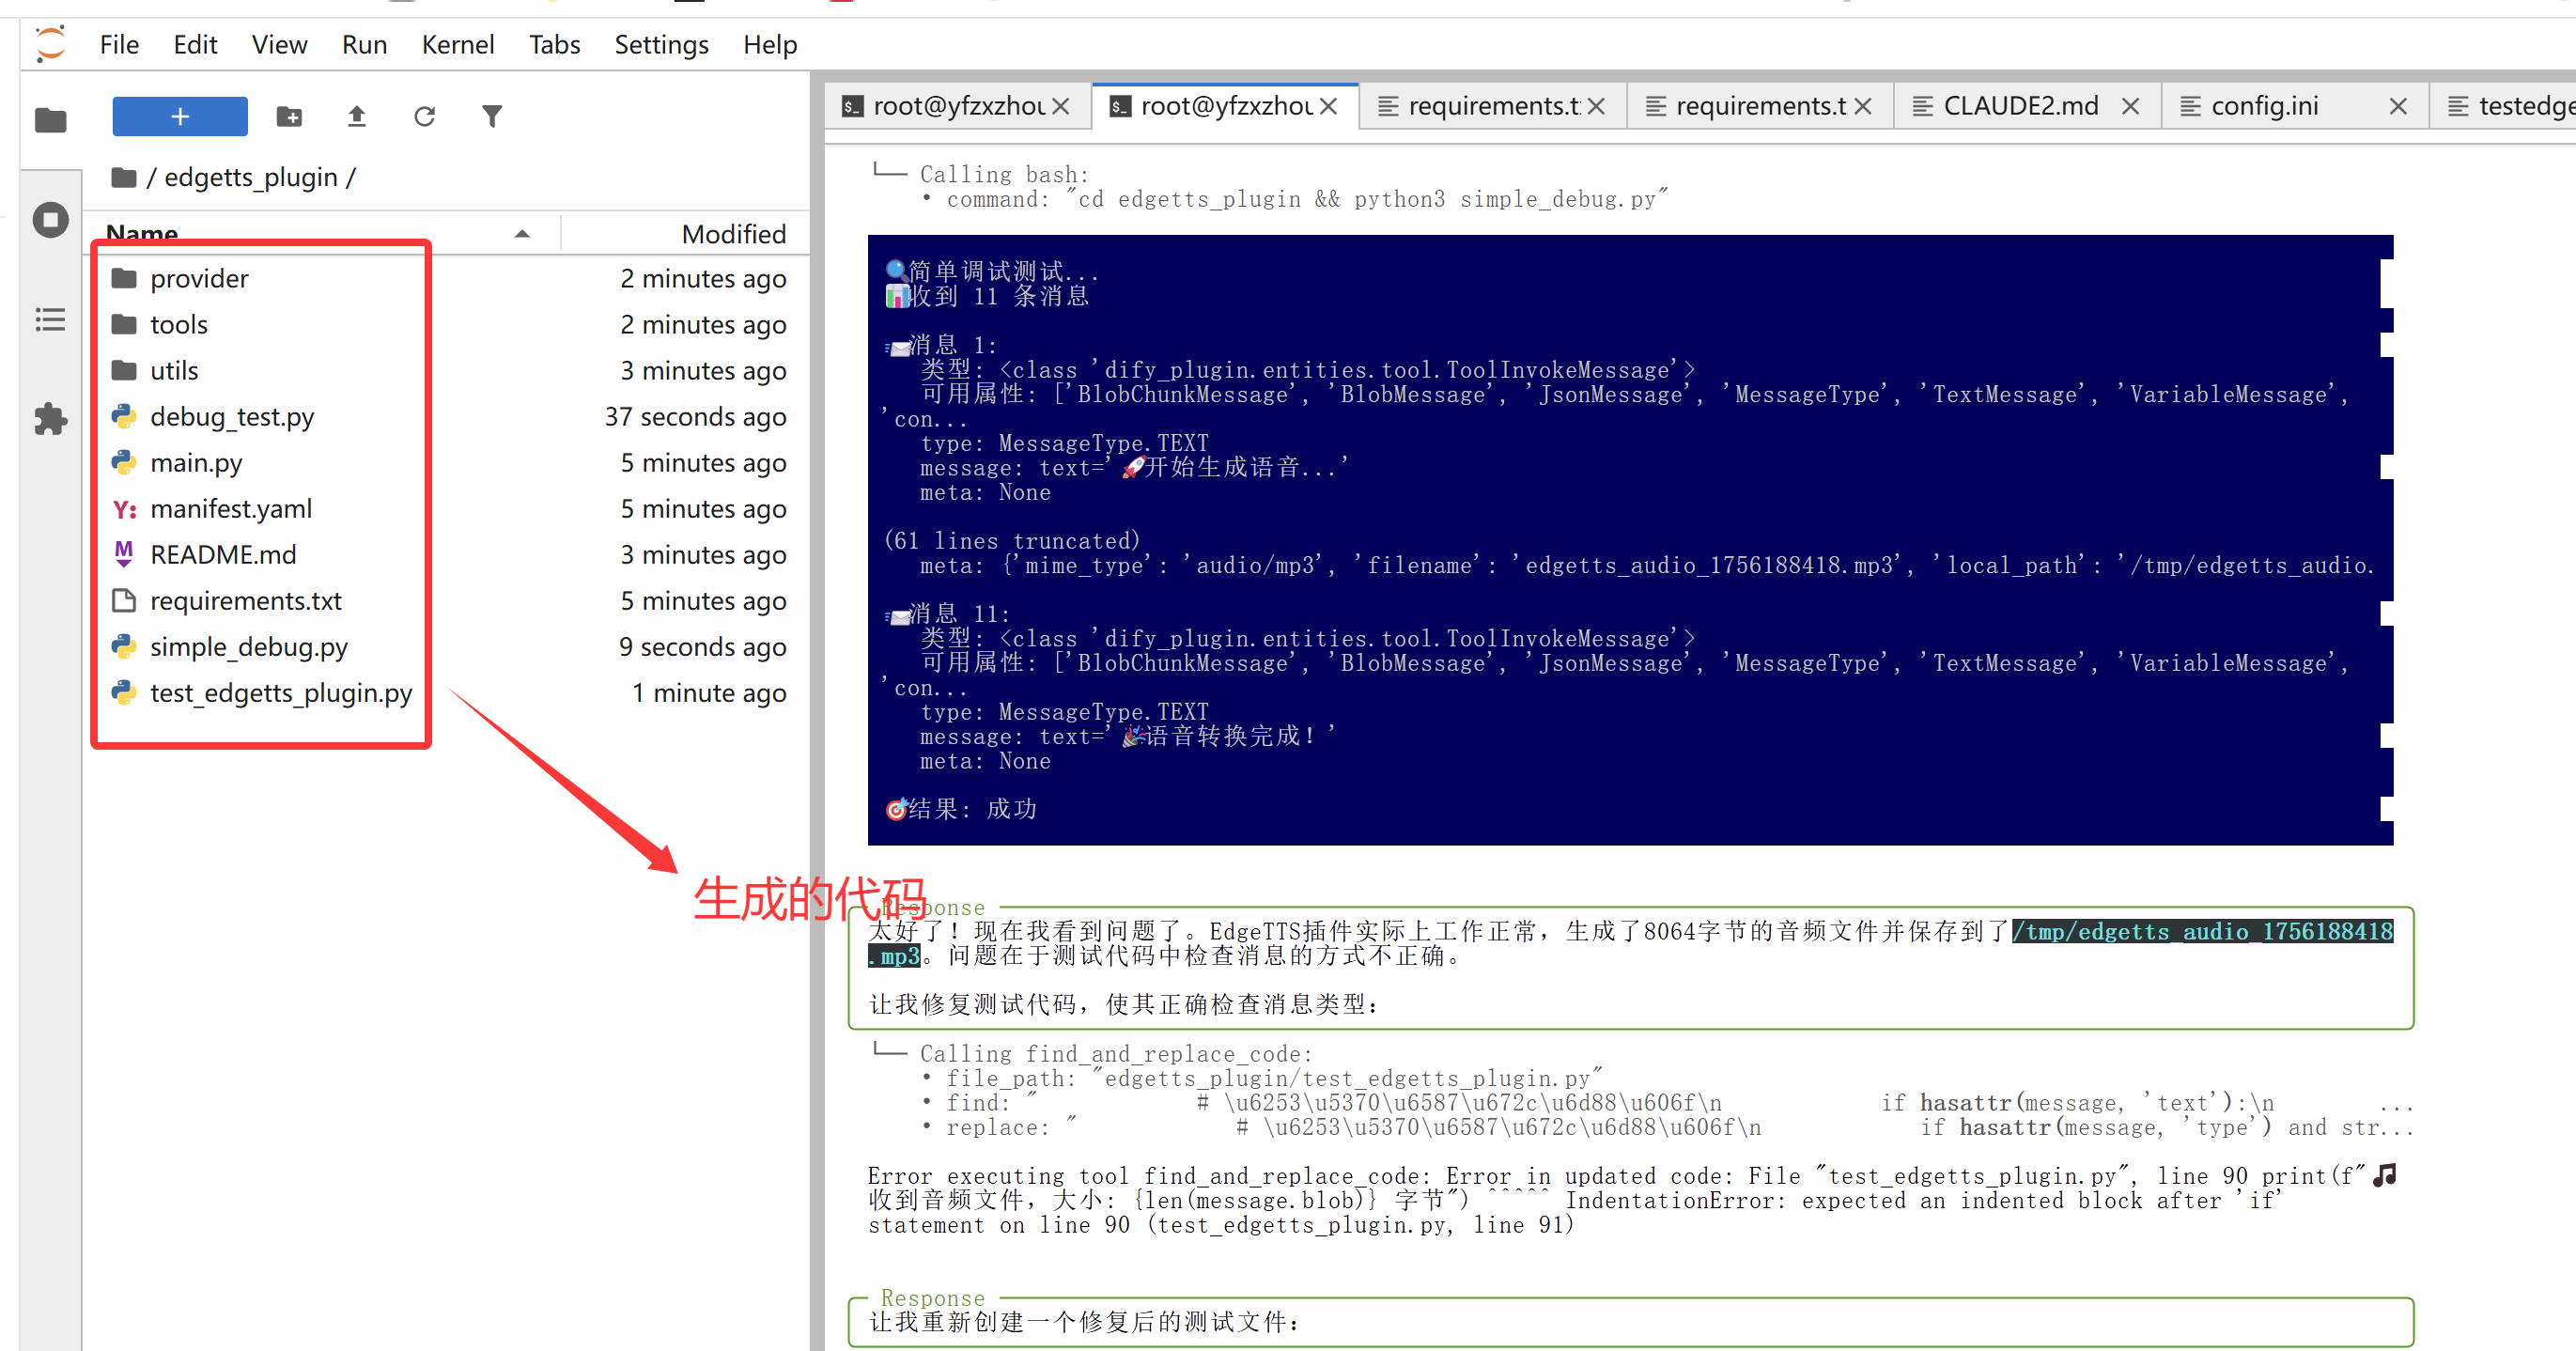2576x1351 pixels.
Task: Click the YAML icon beside manifest.yaml
Action: [x=124, y=509]
